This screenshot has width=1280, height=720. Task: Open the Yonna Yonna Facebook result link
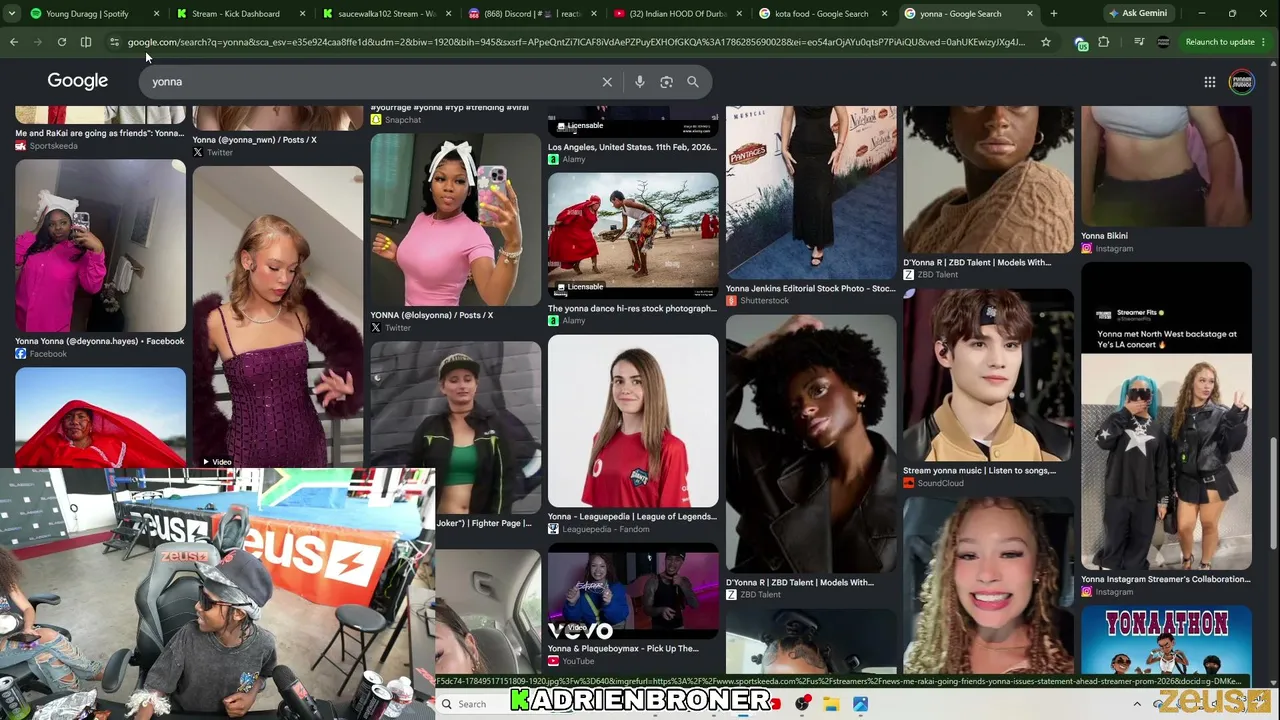[100, 341]
